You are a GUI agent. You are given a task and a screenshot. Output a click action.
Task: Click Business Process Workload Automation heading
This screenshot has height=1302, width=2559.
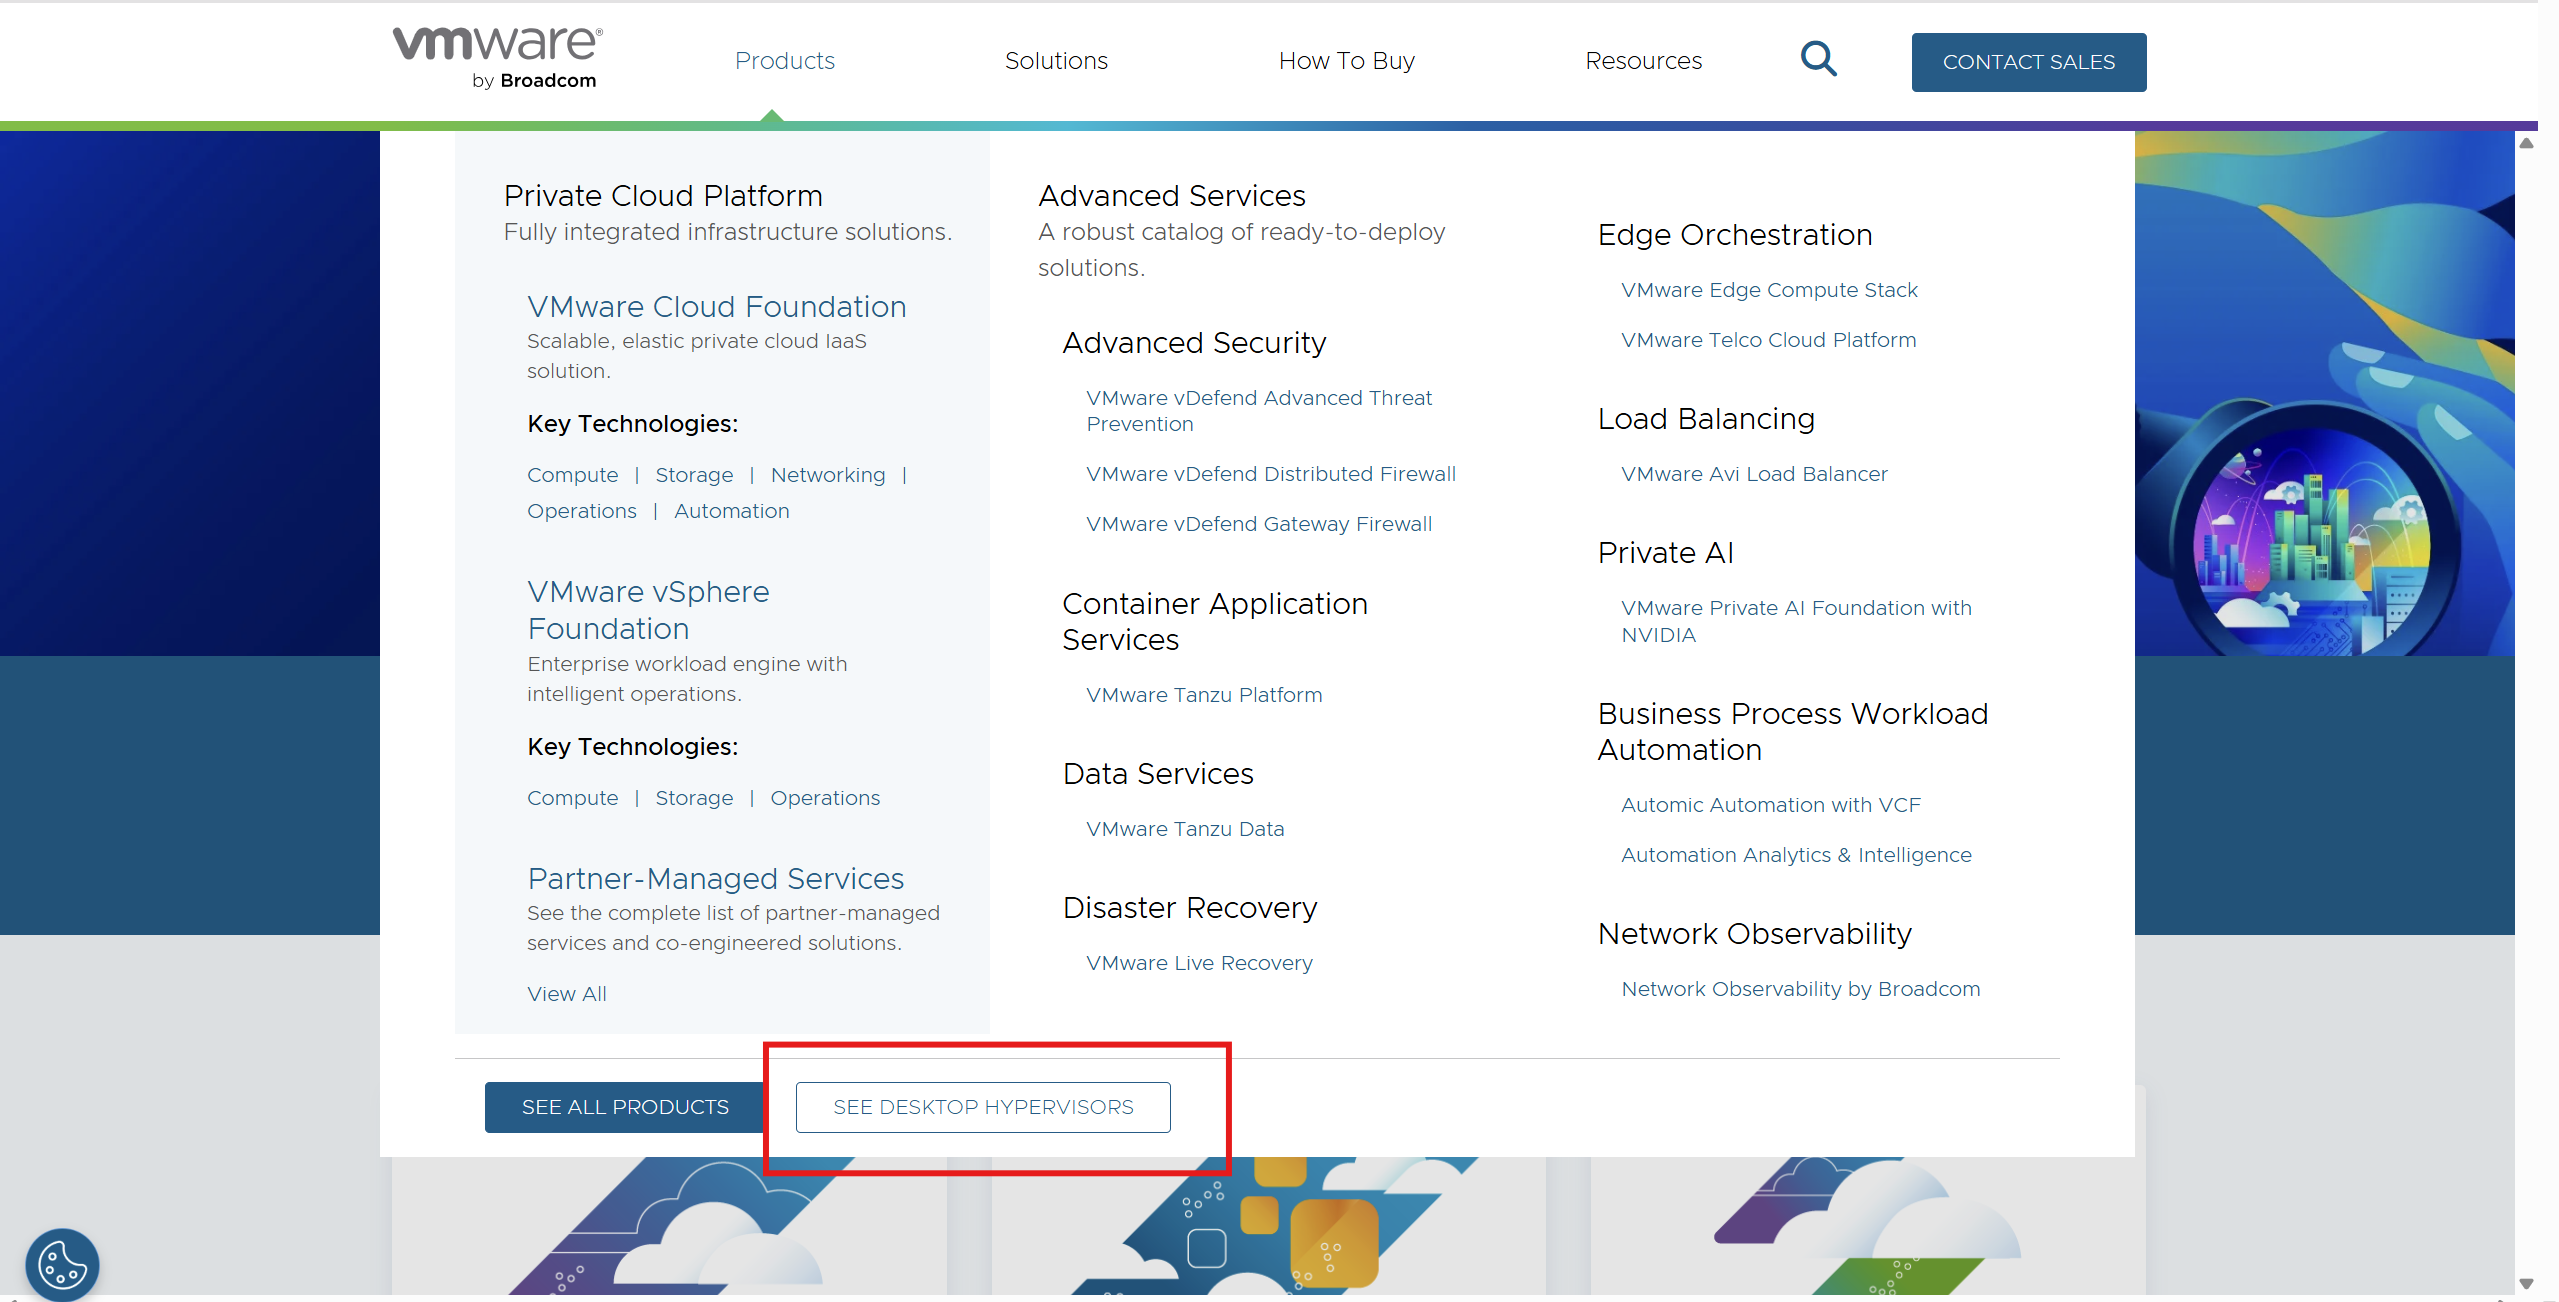tap(1792, 731)
